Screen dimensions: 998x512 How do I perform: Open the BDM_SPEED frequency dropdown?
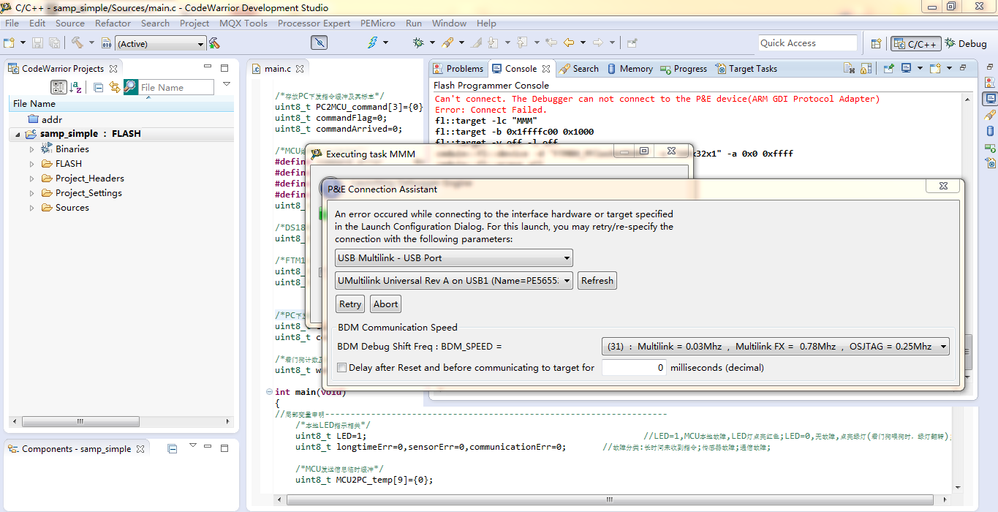(775, 346)
